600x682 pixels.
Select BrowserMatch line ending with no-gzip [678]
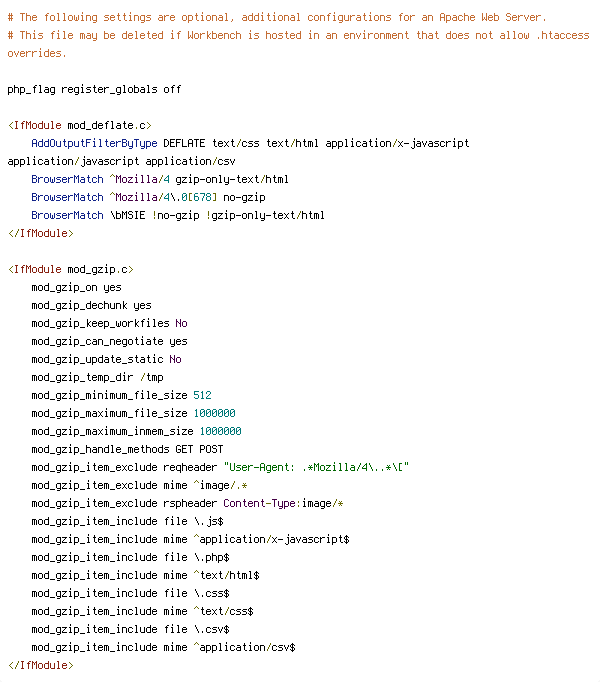coord(148,197)
